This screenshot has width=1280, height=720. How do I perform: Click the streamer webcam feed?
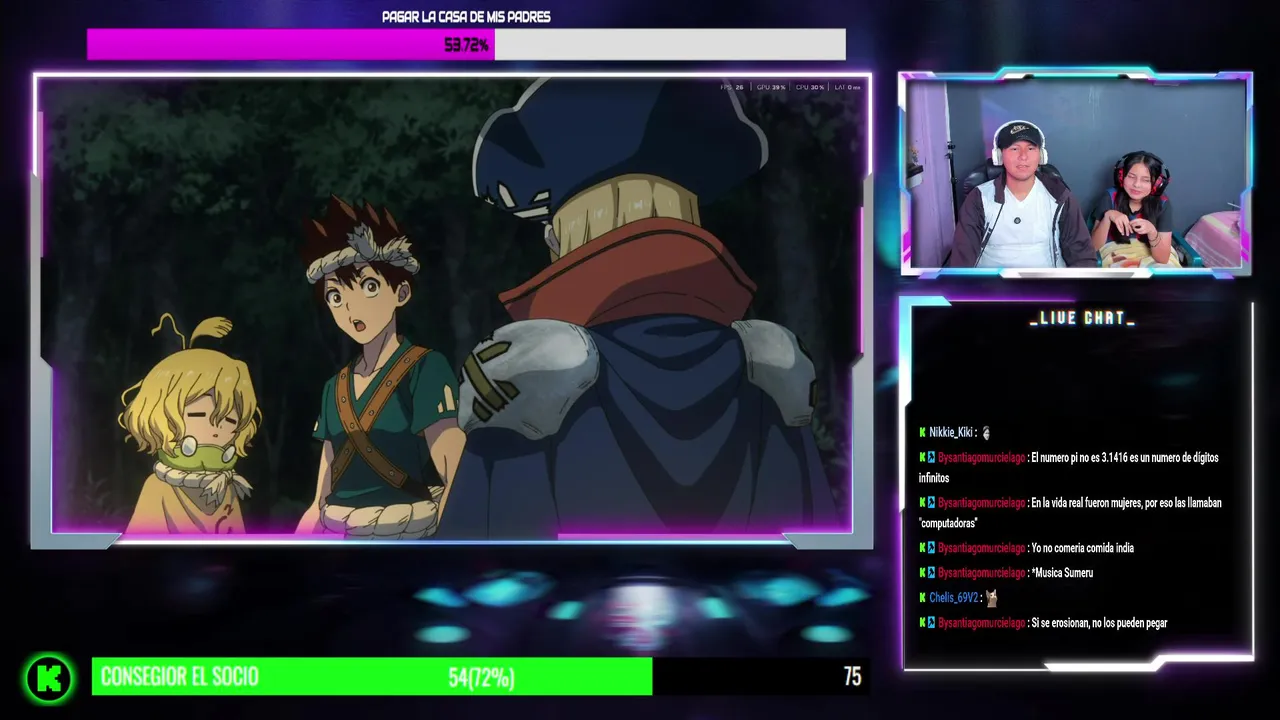coord(1075,172)
